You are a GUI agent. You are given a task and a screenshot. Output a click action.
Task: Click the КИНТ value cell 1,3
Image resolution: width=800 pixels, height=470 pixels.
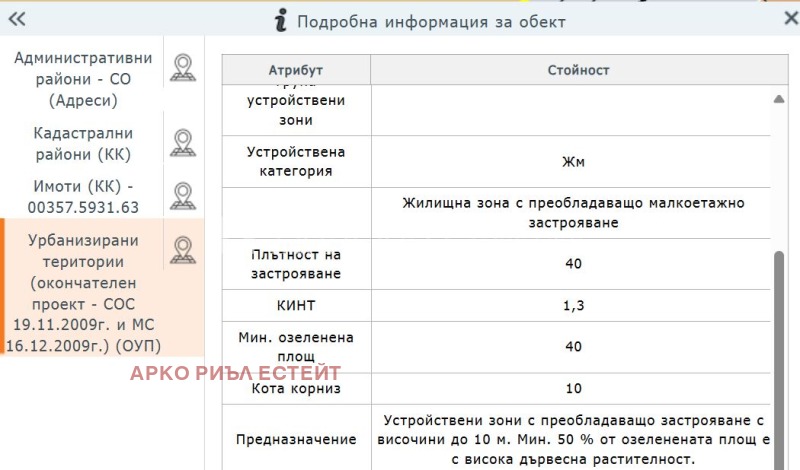572,307
